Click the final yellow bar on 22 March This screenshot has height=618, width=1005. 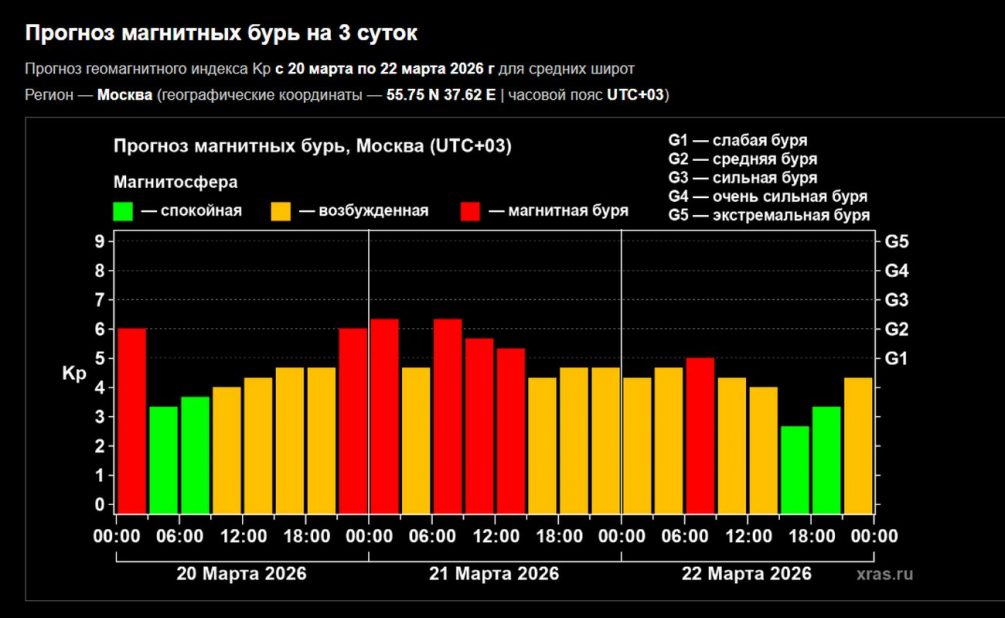[x=858, y=445]
